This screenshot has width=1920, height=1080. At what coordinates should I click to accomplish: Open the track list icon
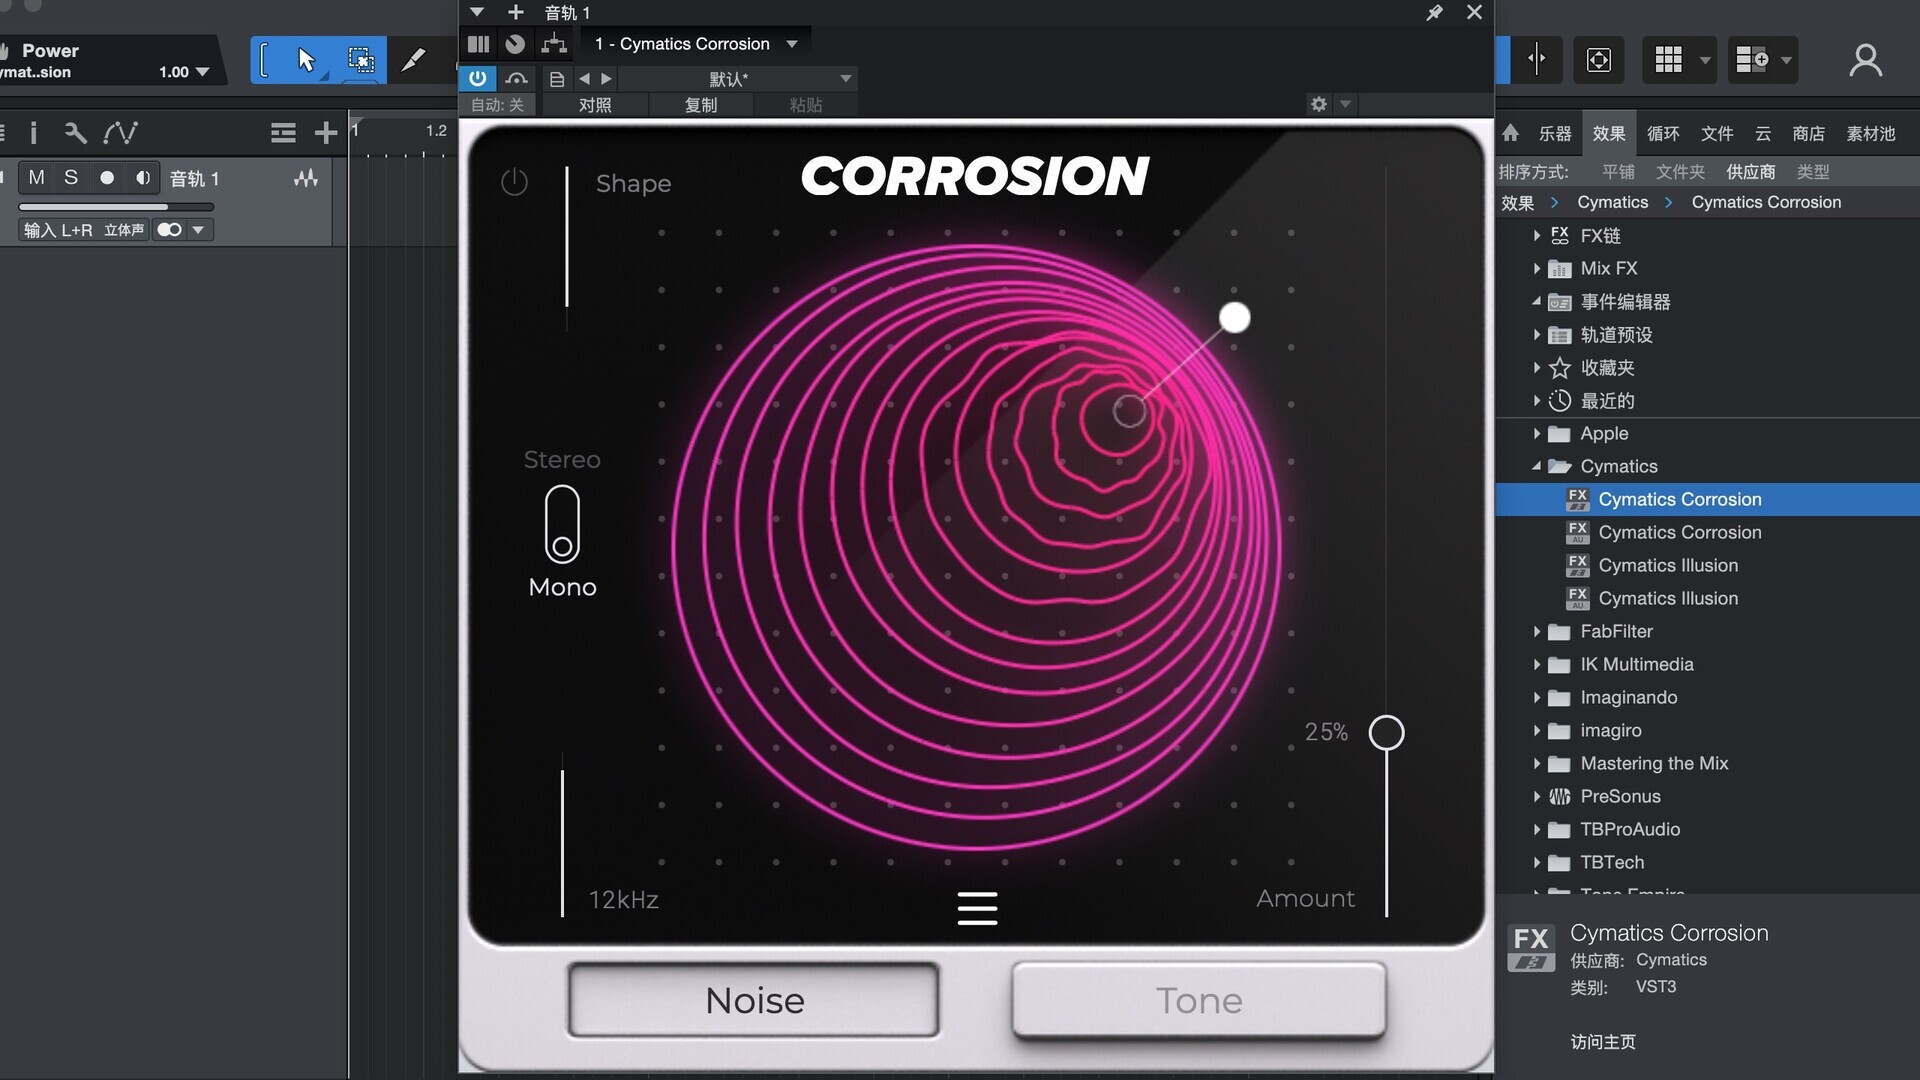tap(283, 133)
